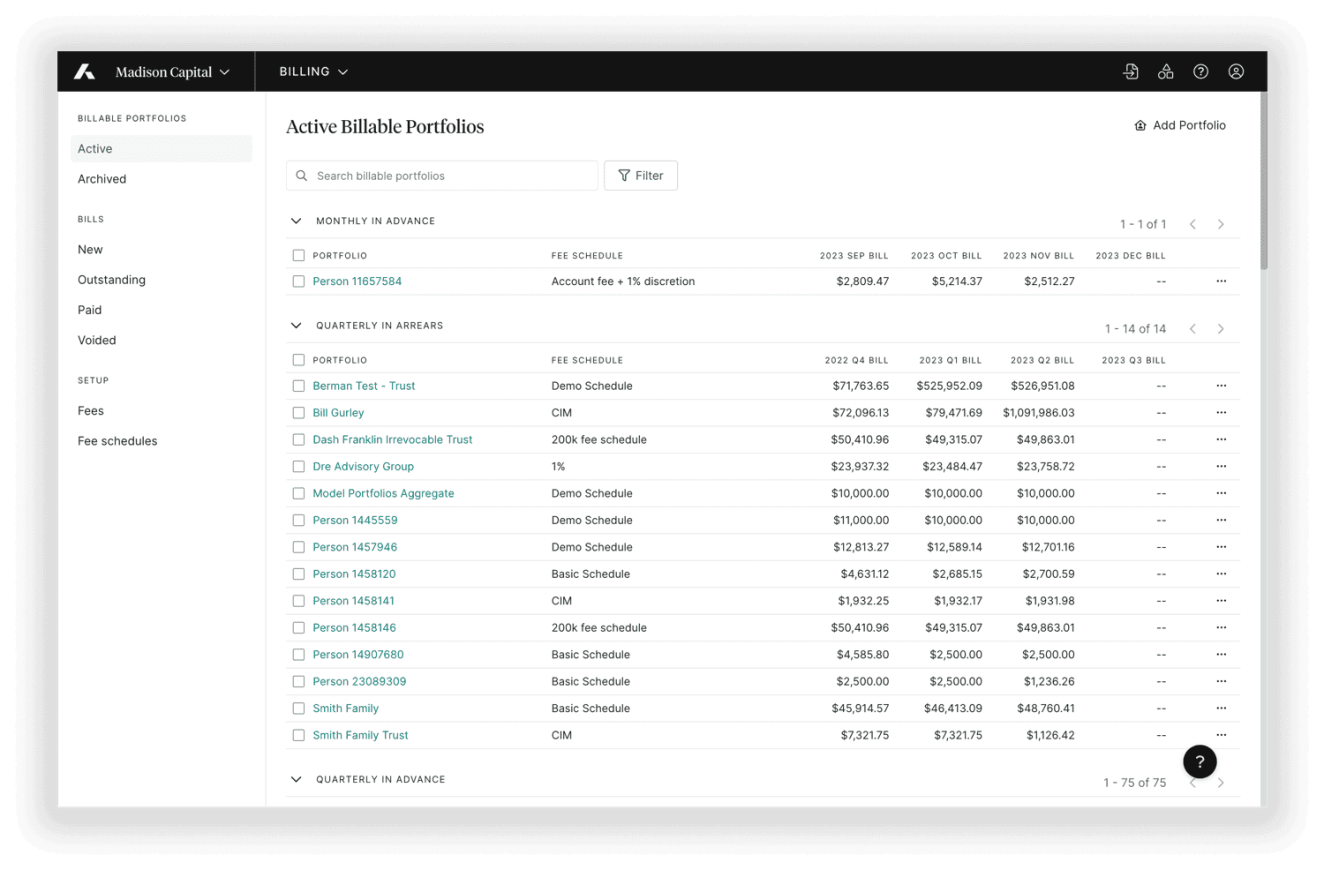Click the Madison Capital logo icon
This screenshot has height=870, width=1324.
[x=85, y=72]
